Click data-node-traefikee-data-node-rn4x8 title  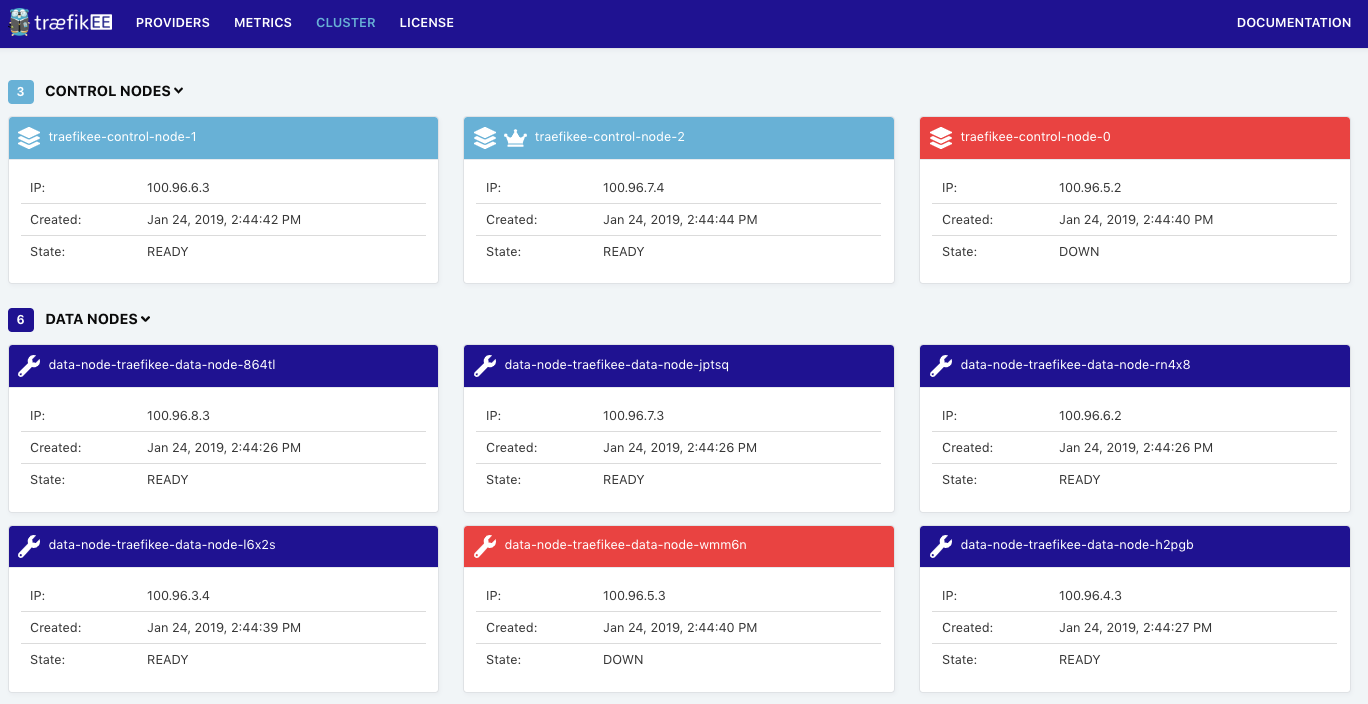(1075, 365)
